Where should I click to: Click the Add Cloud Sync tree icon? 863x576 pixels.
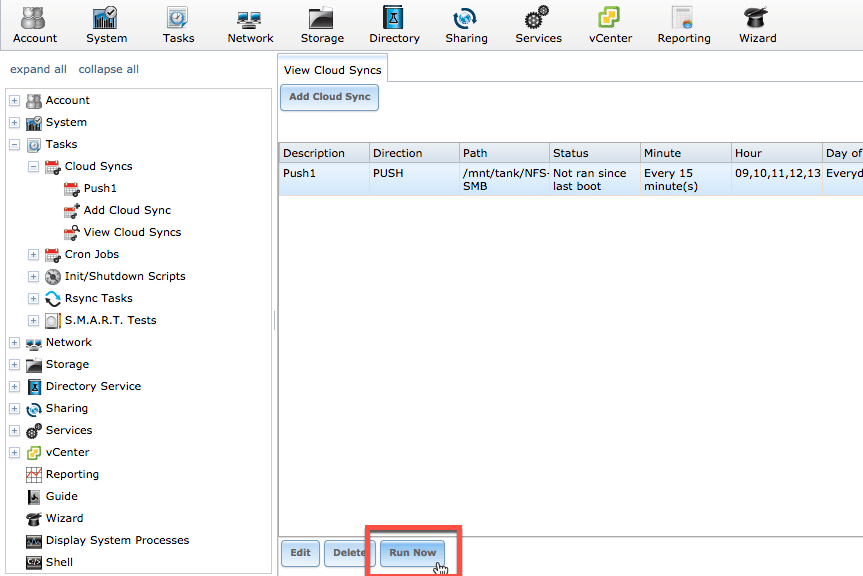72,211
